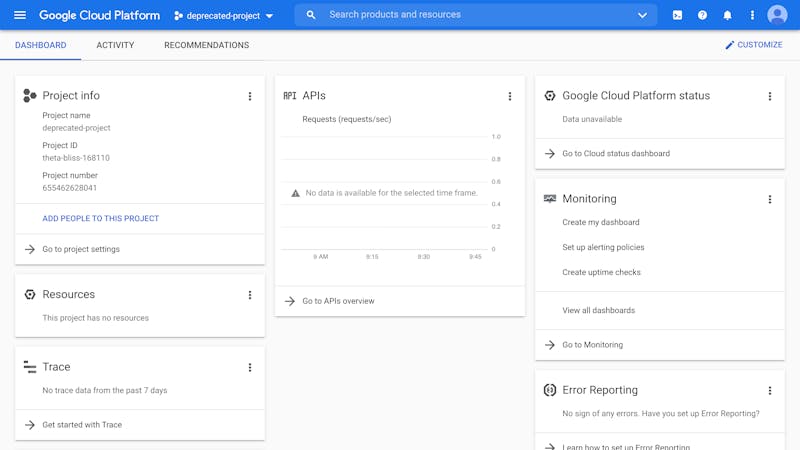Open the hamburger navigation menu

(x=20, y=15)
